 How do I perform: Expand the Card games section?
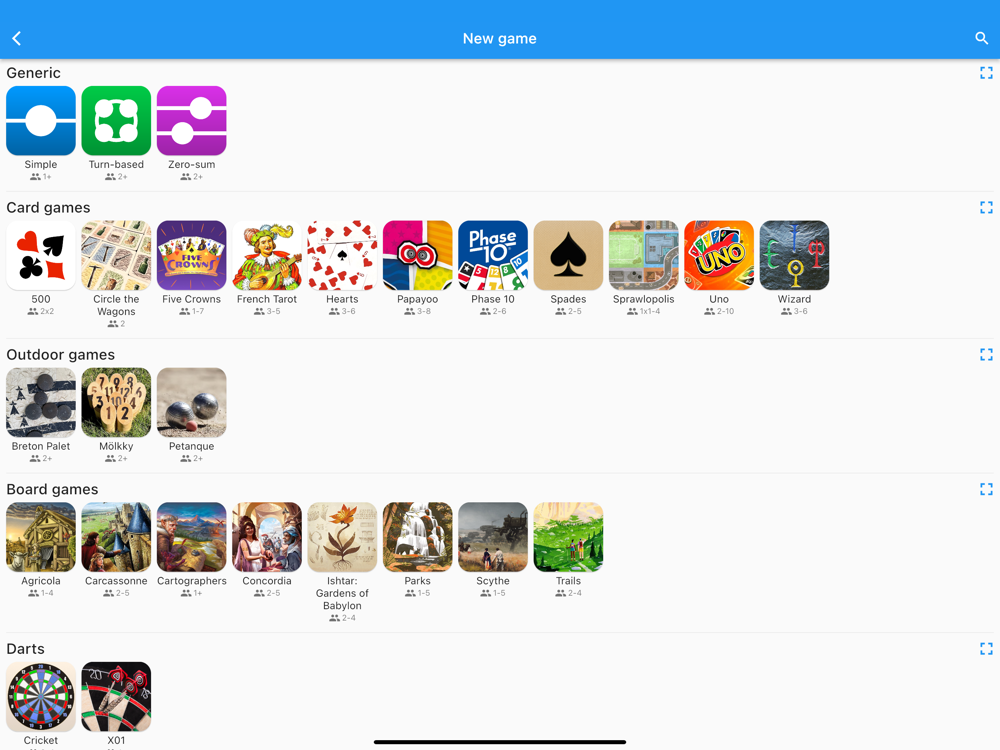pos(986,207)
